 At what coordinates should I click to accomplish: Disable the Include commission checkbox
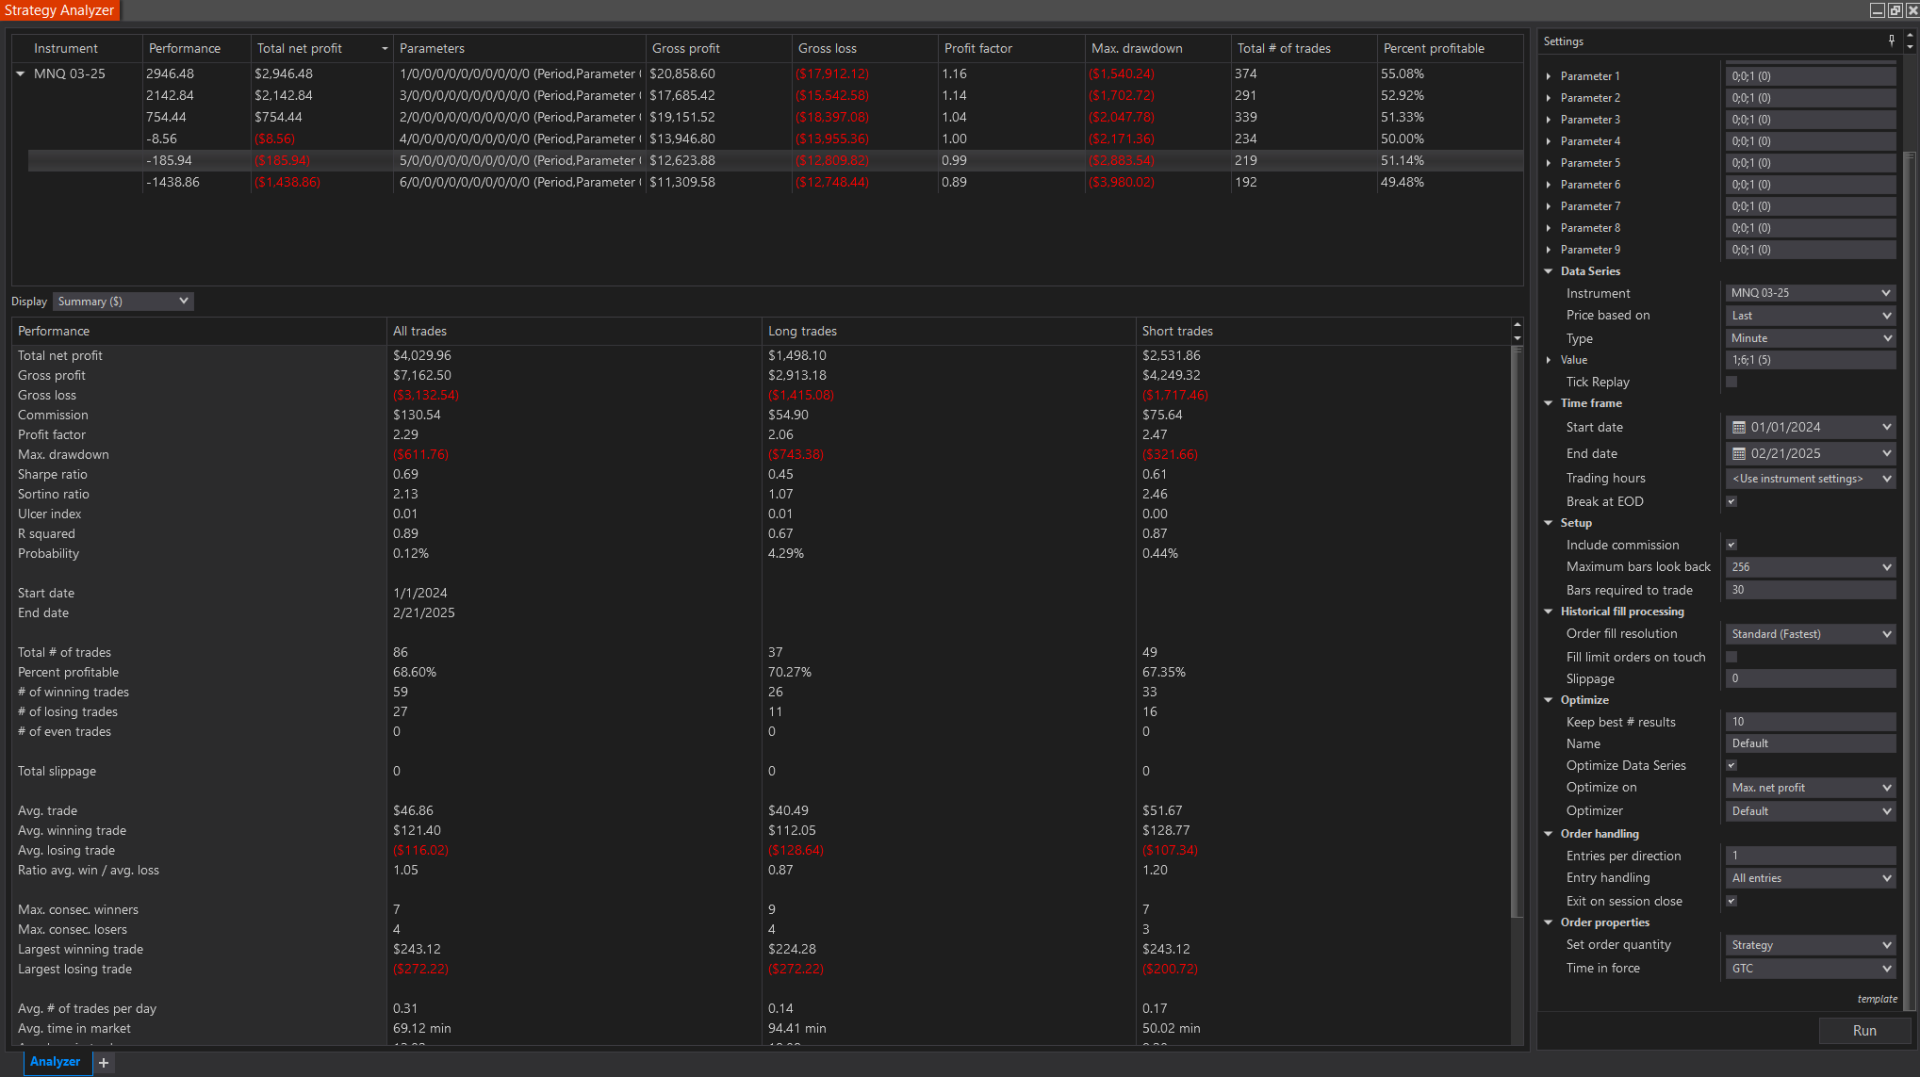coord(1732,545)
